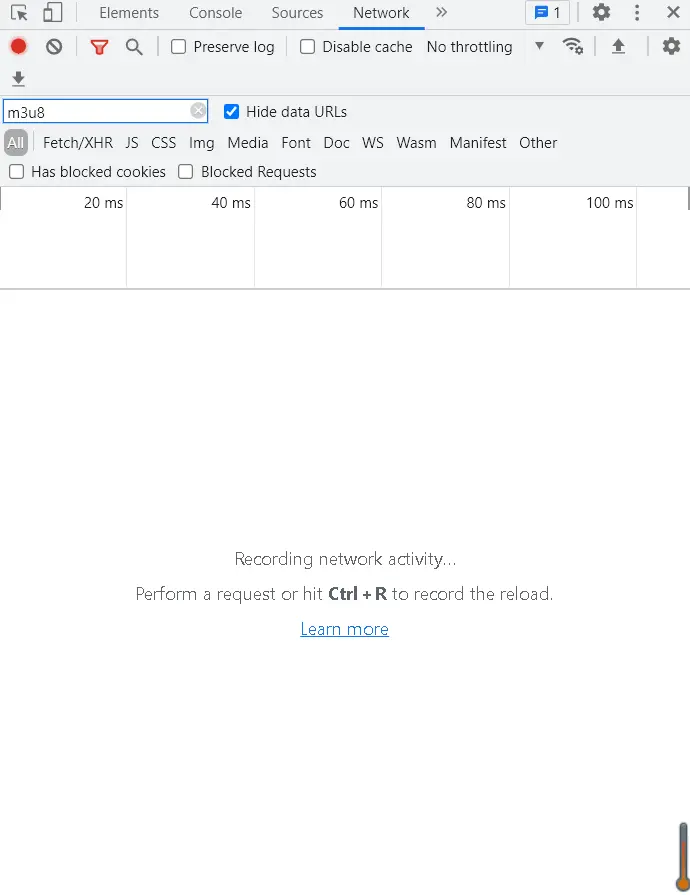
Task: Filter by WS requests
Action: click(373, 143)
